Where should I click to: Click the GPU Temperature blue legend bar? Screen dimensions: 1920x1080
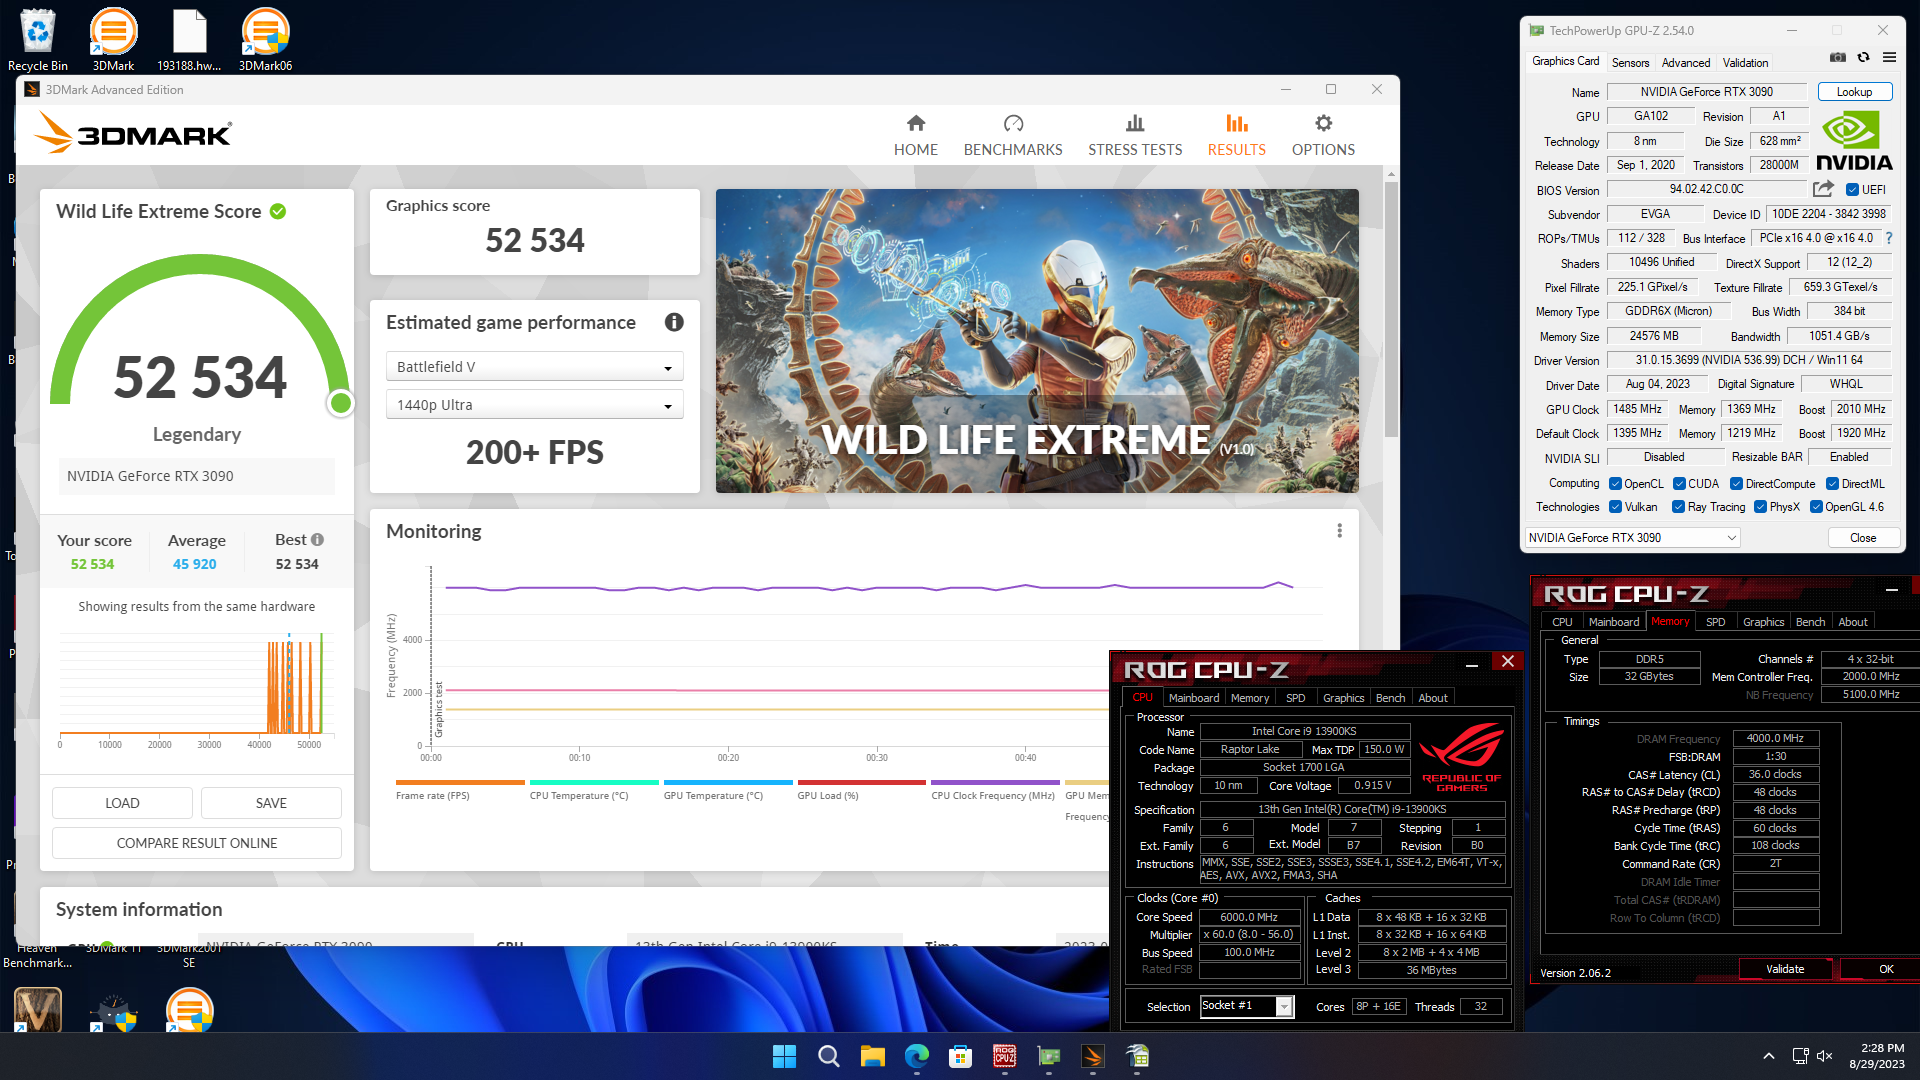click(x=728, y=782)
